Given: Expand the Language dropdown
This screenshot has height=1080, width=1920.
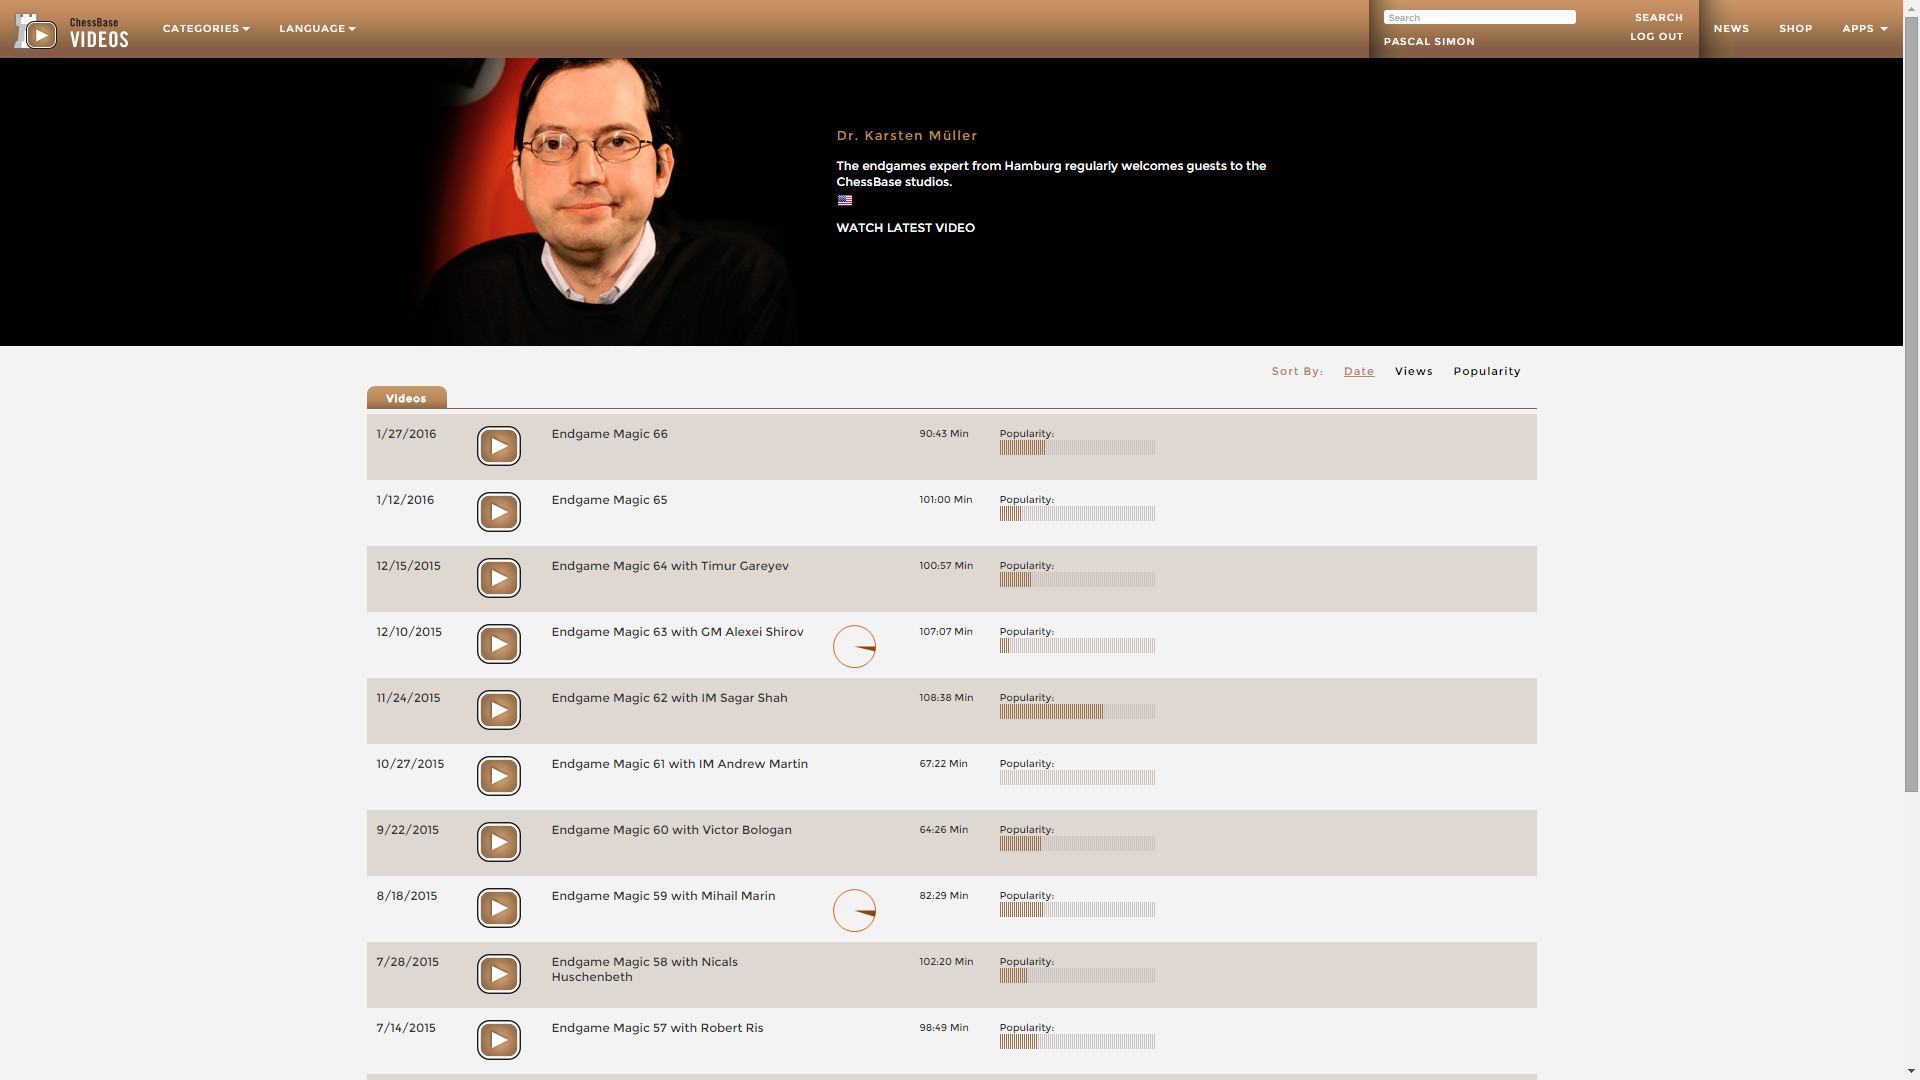Looking at the screenshot, I should pyautogui.click(x=317, y=29).
